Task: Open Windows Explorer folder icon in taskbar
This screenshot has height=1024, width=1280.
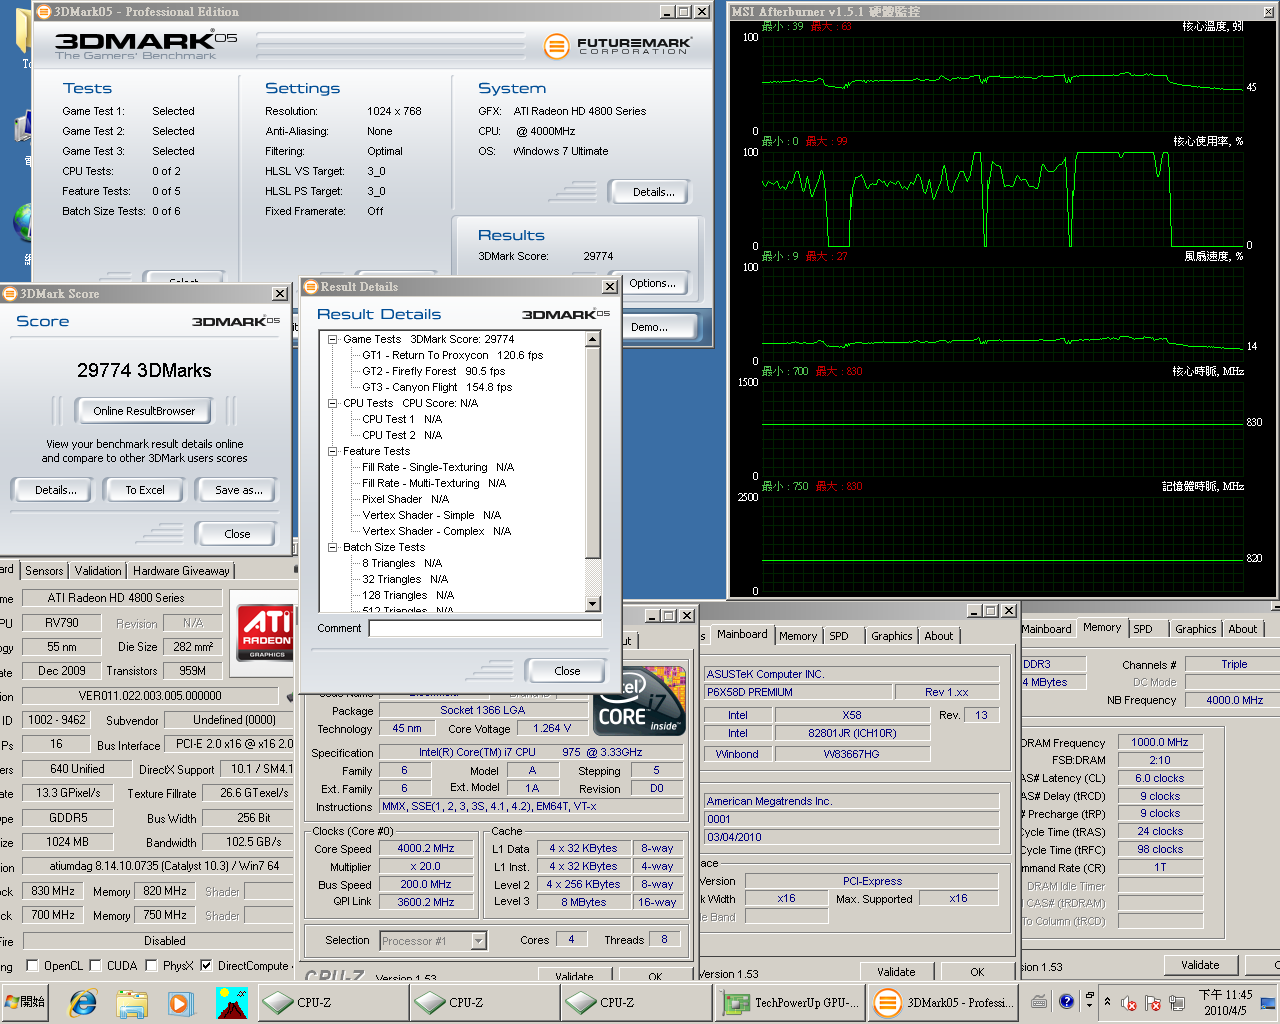Action: coord(132,1002)
